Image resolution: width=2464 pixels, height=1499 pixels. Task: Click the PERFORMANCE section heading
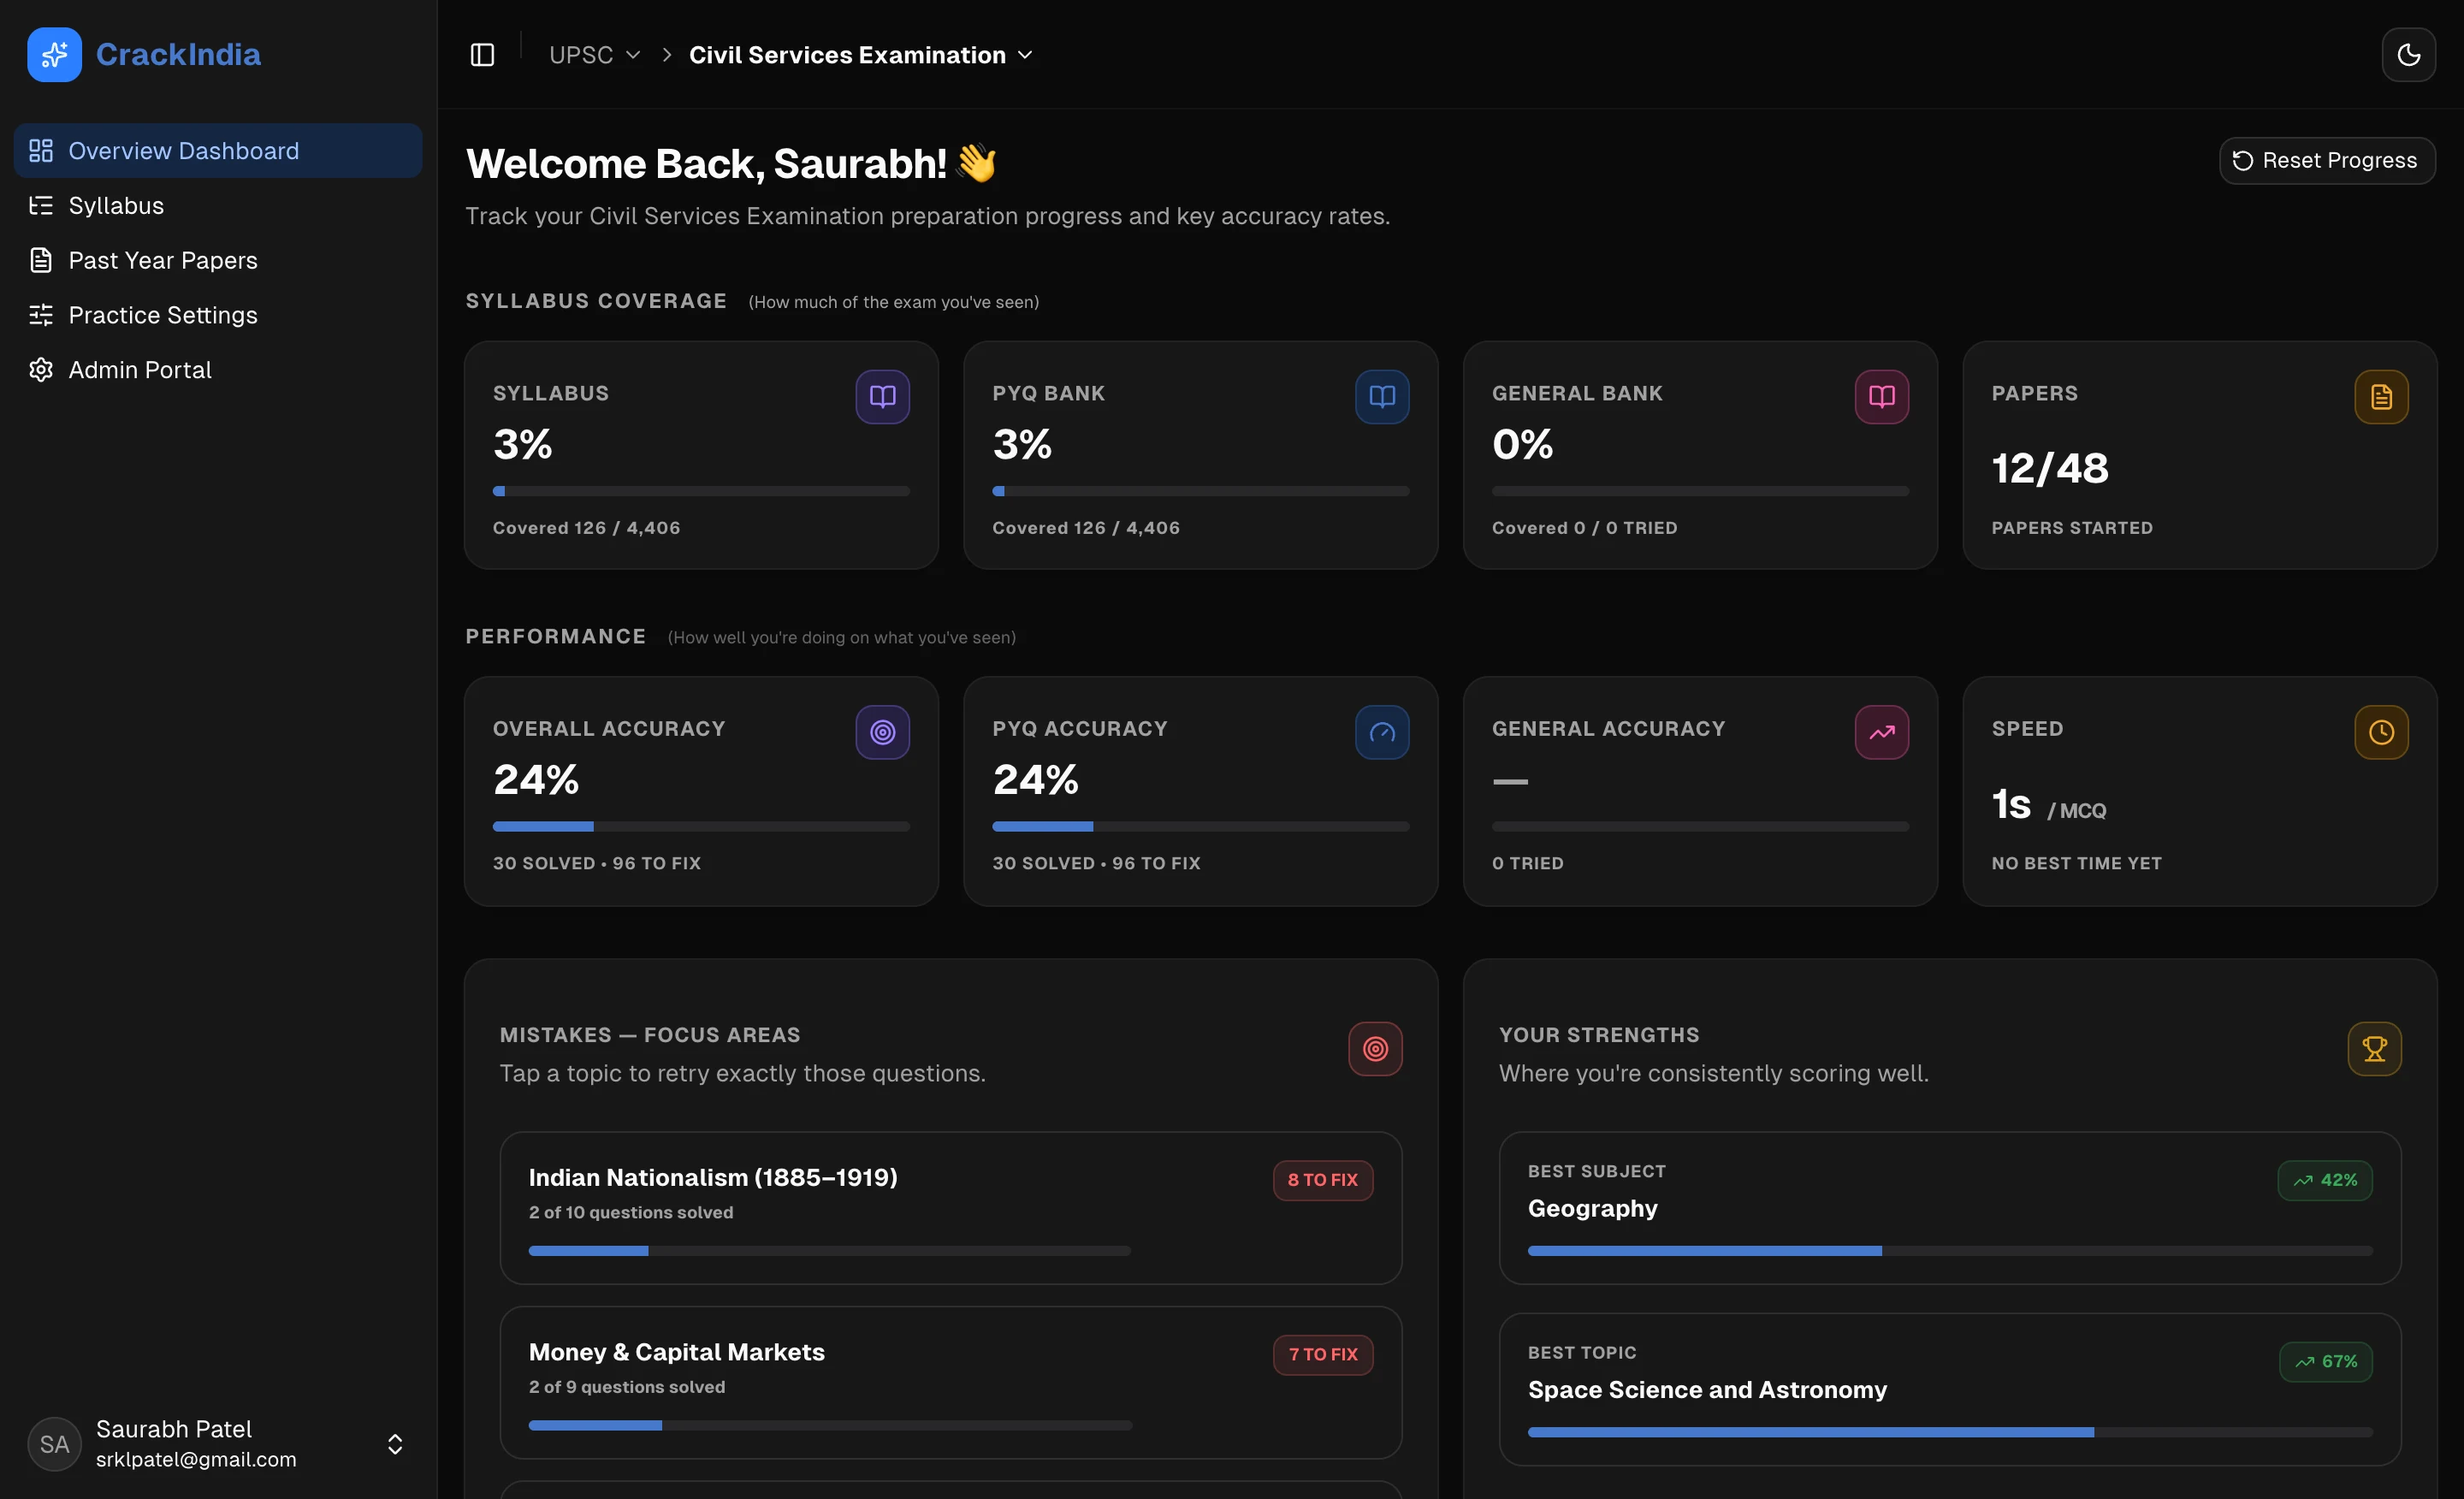pos(556,637)
